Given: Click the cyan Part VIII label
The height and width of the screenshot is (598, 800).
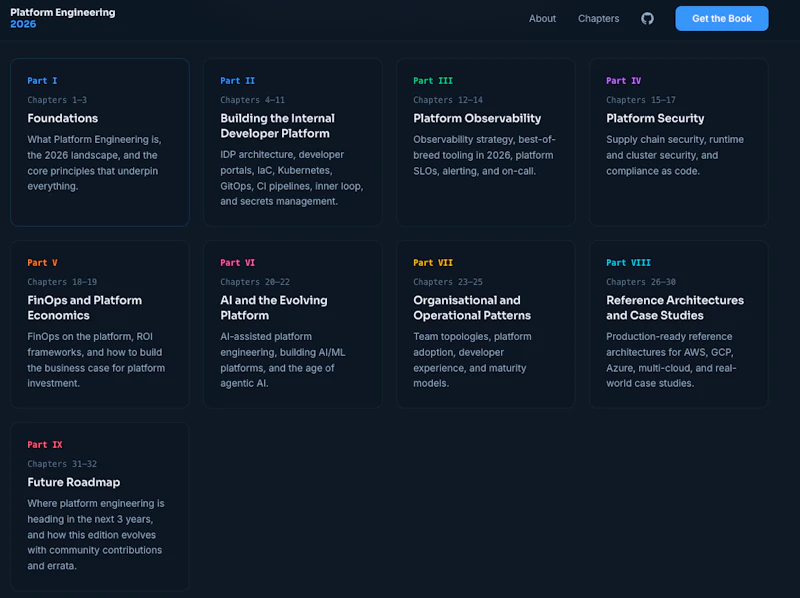Looking at the screenshot, I should pyautogui.click(x=628, y=263).
